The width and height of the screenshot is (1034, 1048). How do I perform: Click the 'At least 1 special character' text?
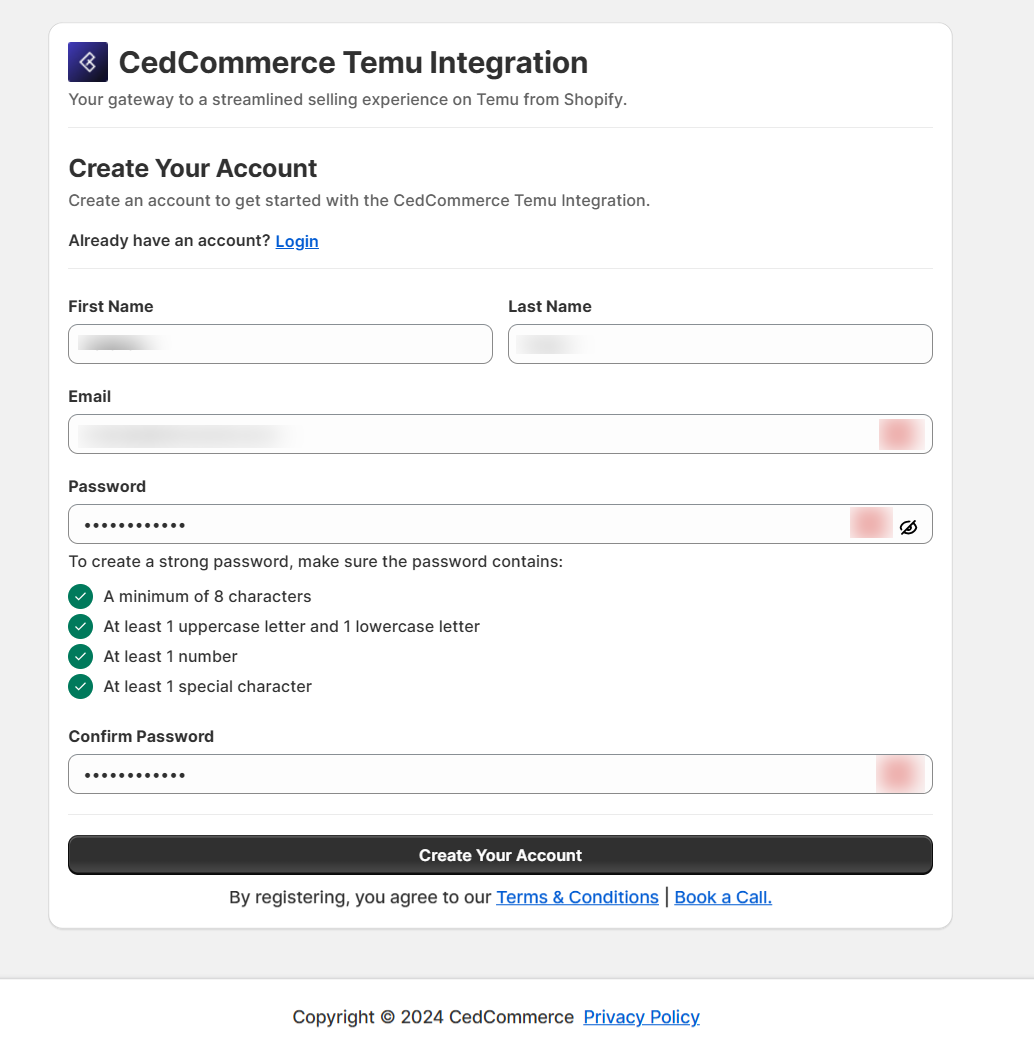point(207,686)
